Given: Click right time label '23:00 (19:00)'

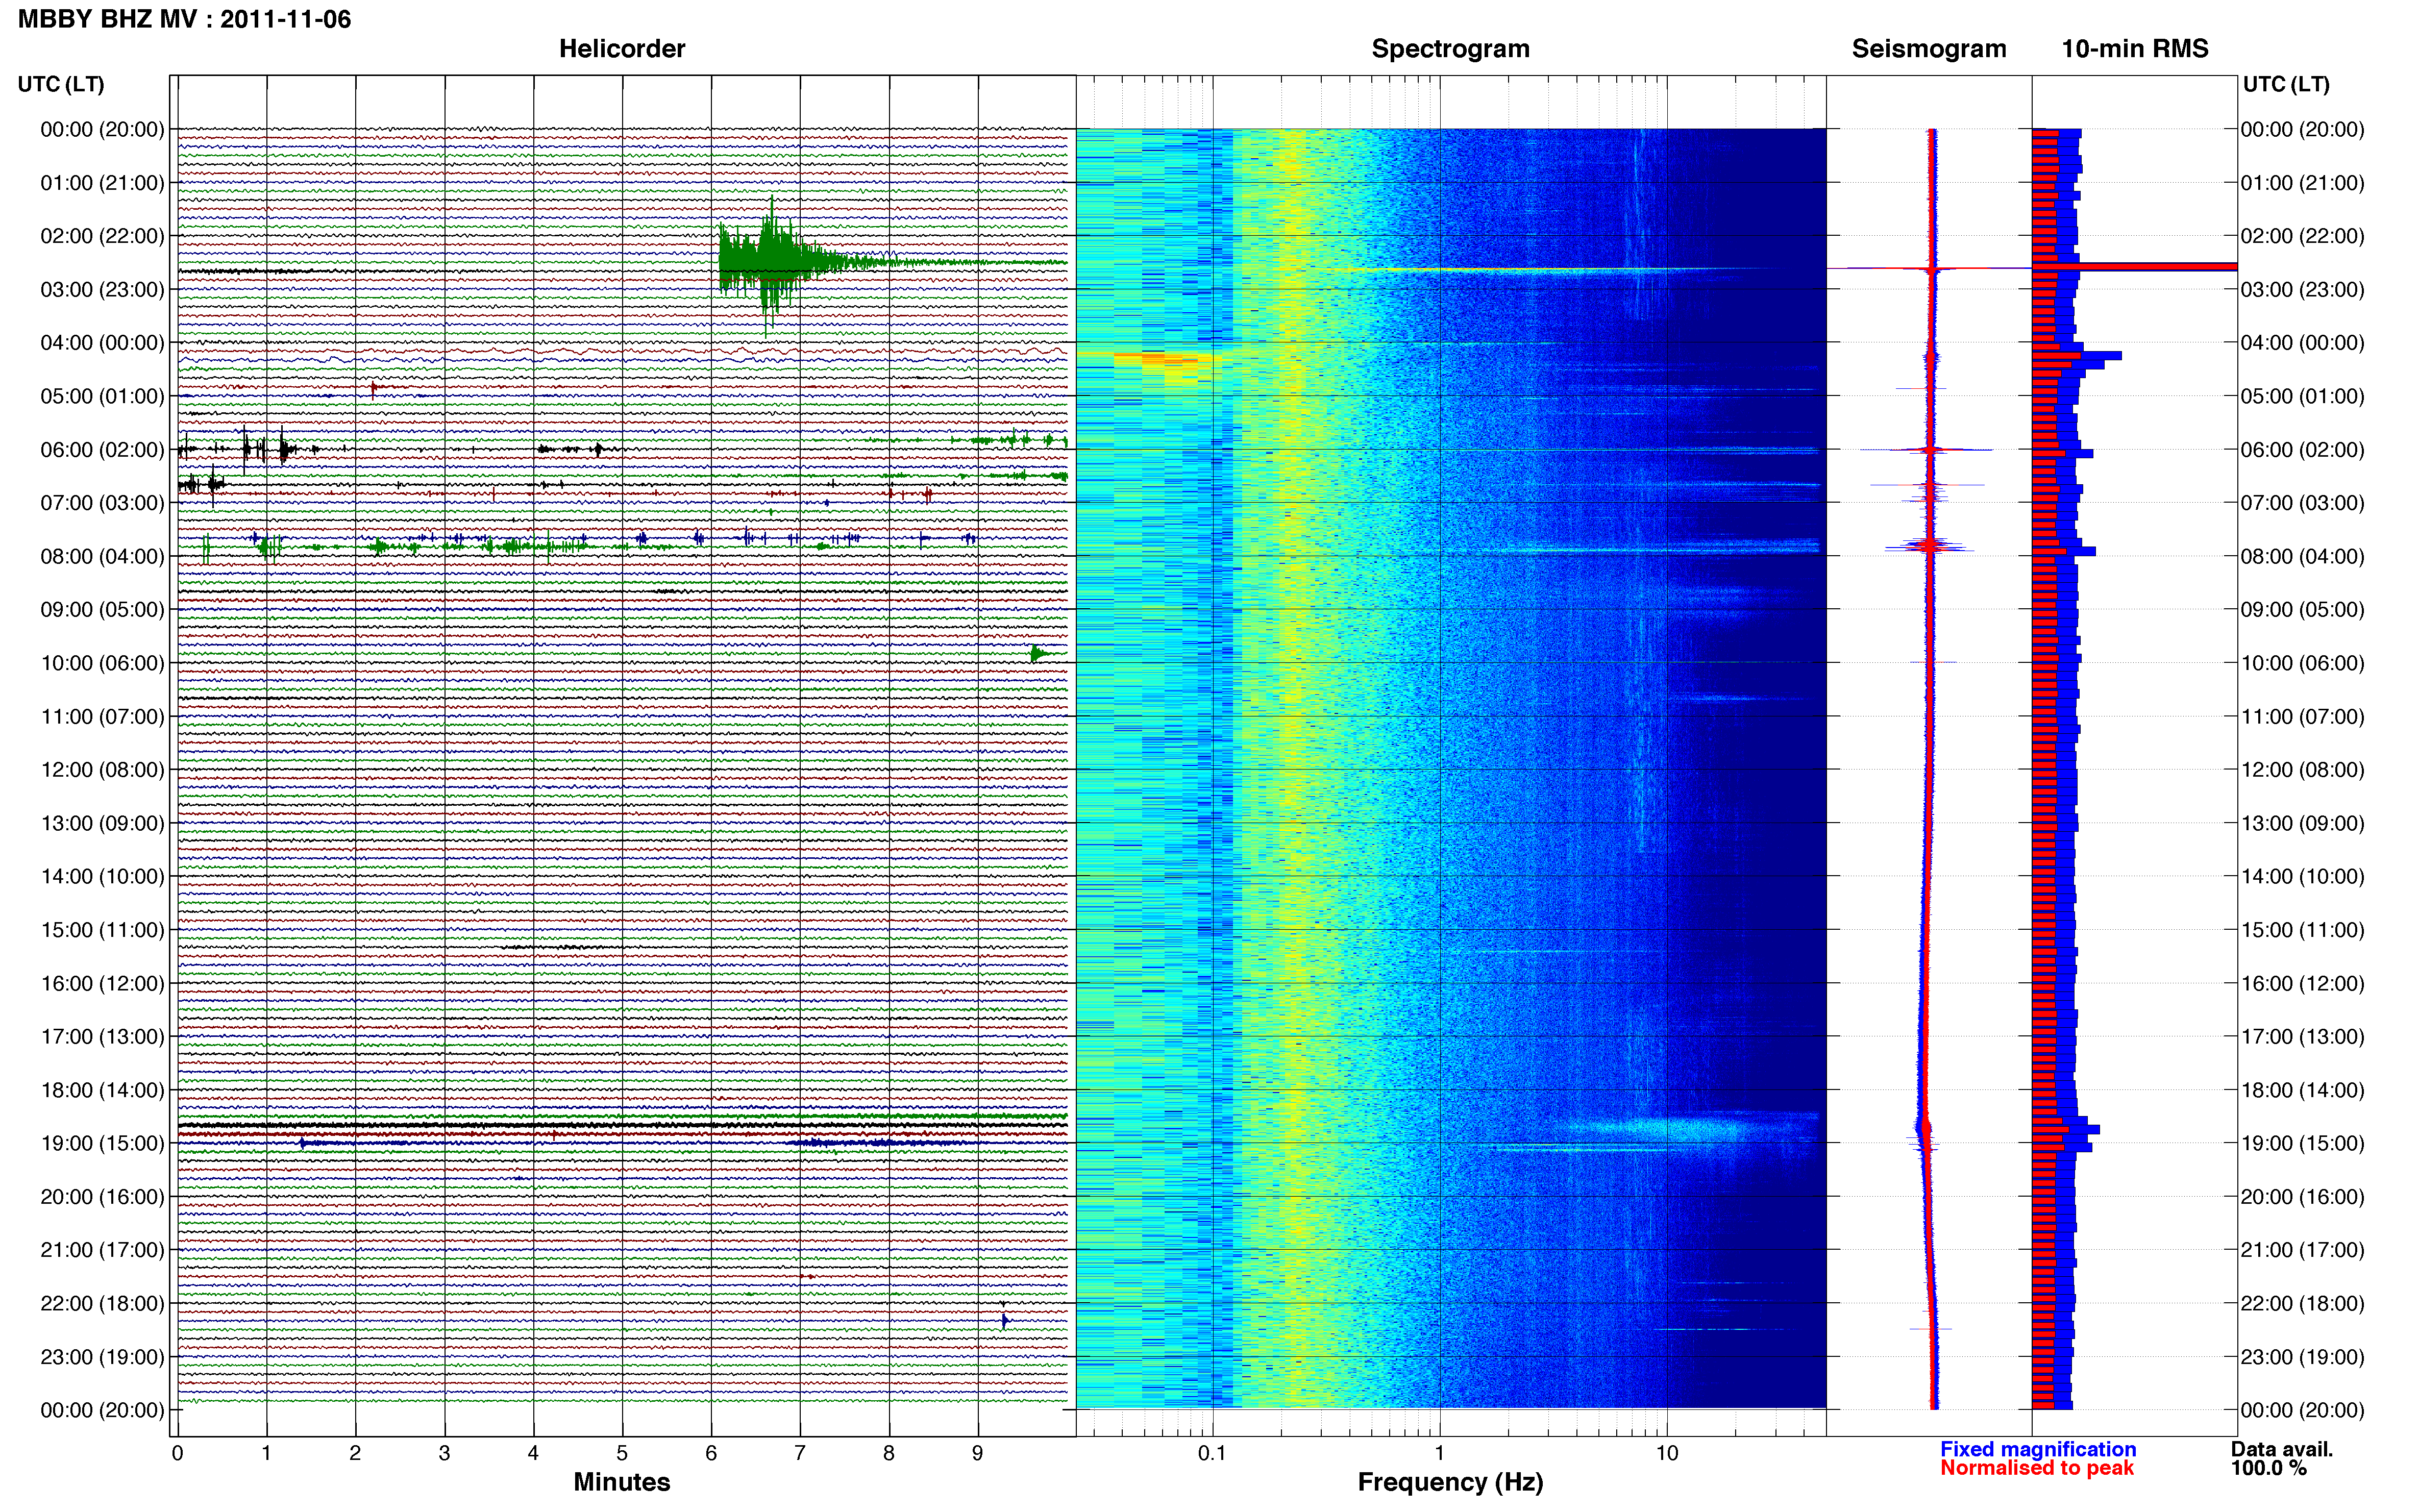Looking at the screenshot, I should (2303, 1357).
